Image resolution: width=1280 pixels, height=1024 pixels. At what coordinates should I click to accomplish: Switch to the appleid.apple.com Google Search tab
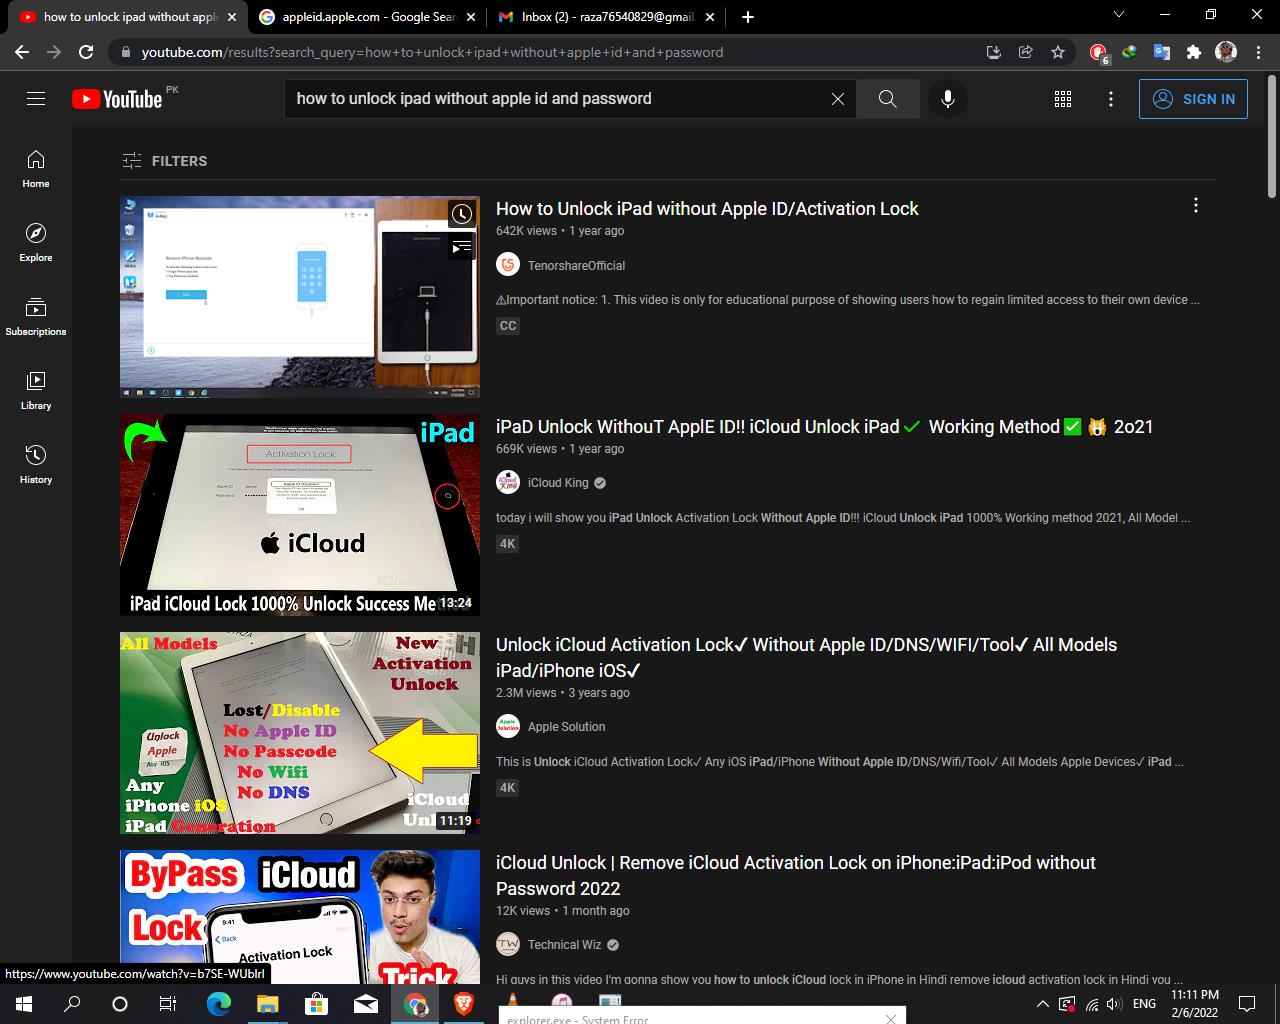click(x=367, y=17)
